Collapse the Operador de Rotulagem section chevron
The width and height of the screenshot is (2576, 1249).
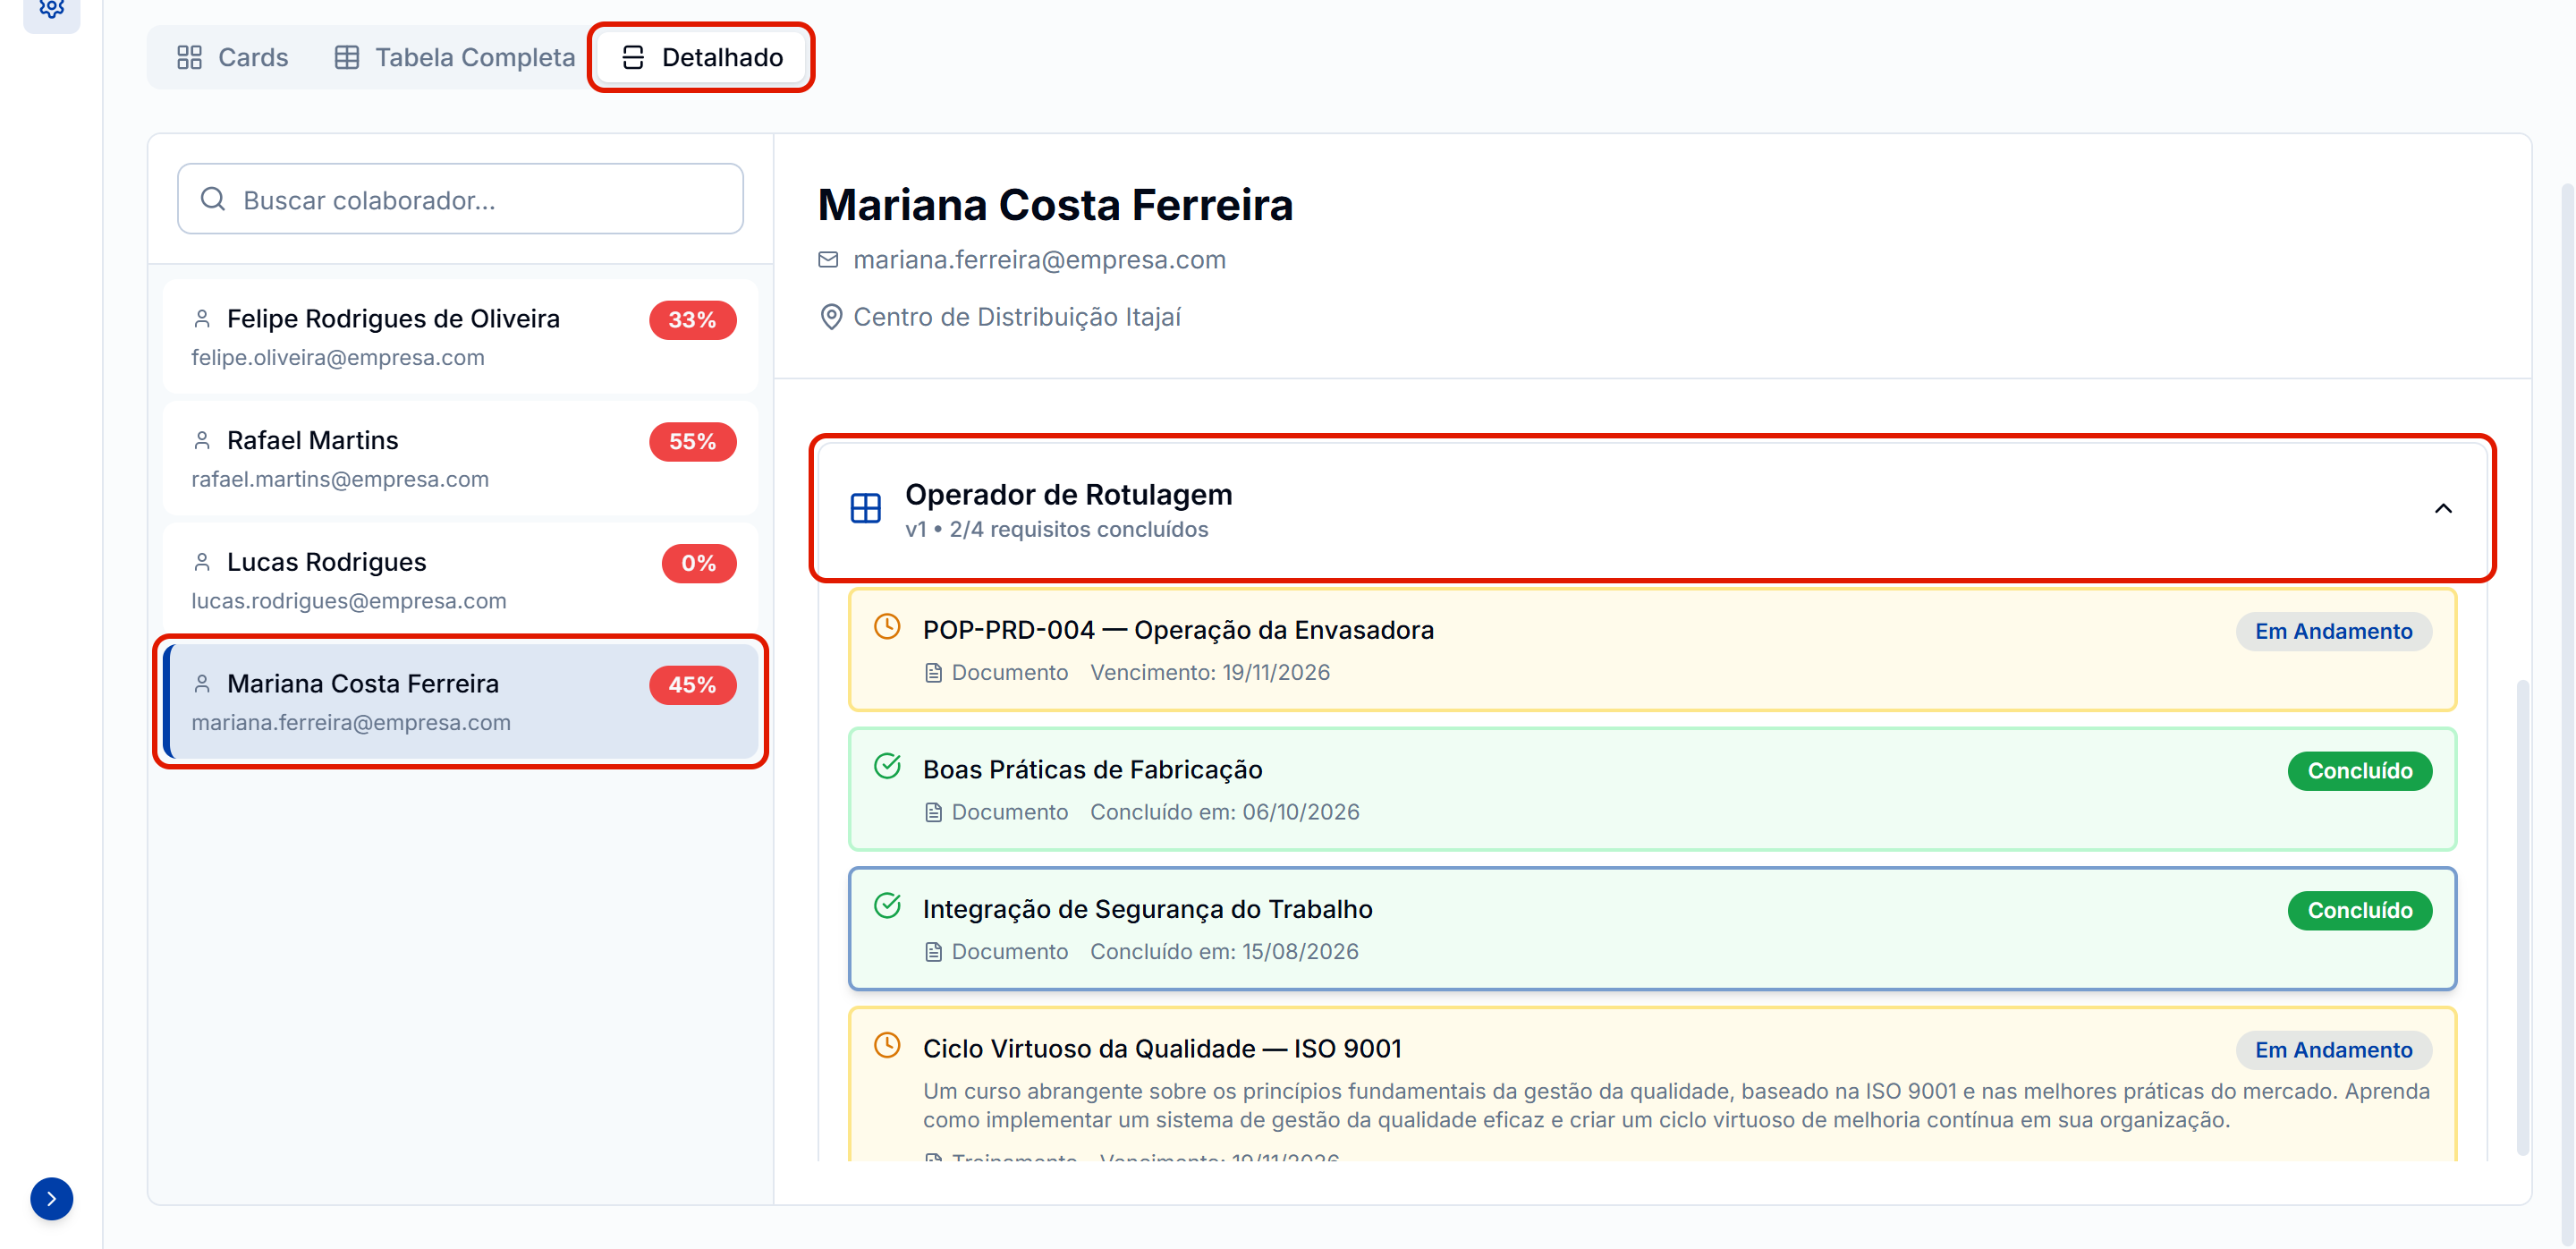tap(2442, 509)
